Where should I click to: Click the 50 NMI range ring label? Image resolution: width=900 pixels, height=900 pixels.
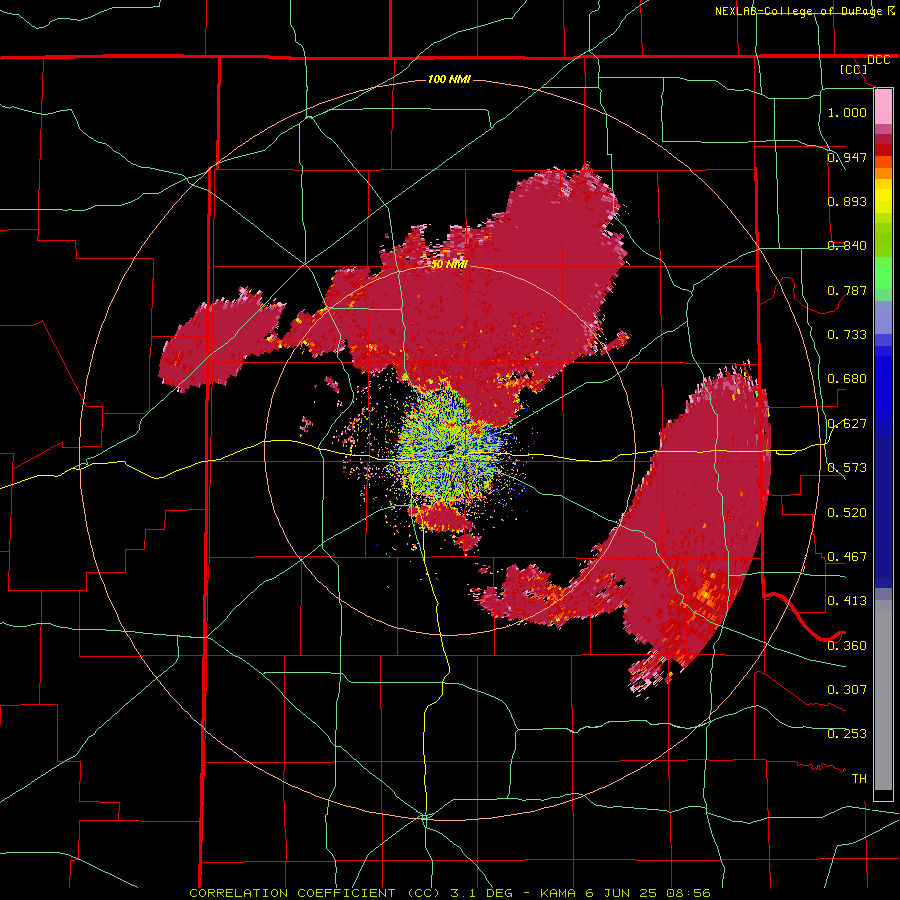[x=449, y=265]
